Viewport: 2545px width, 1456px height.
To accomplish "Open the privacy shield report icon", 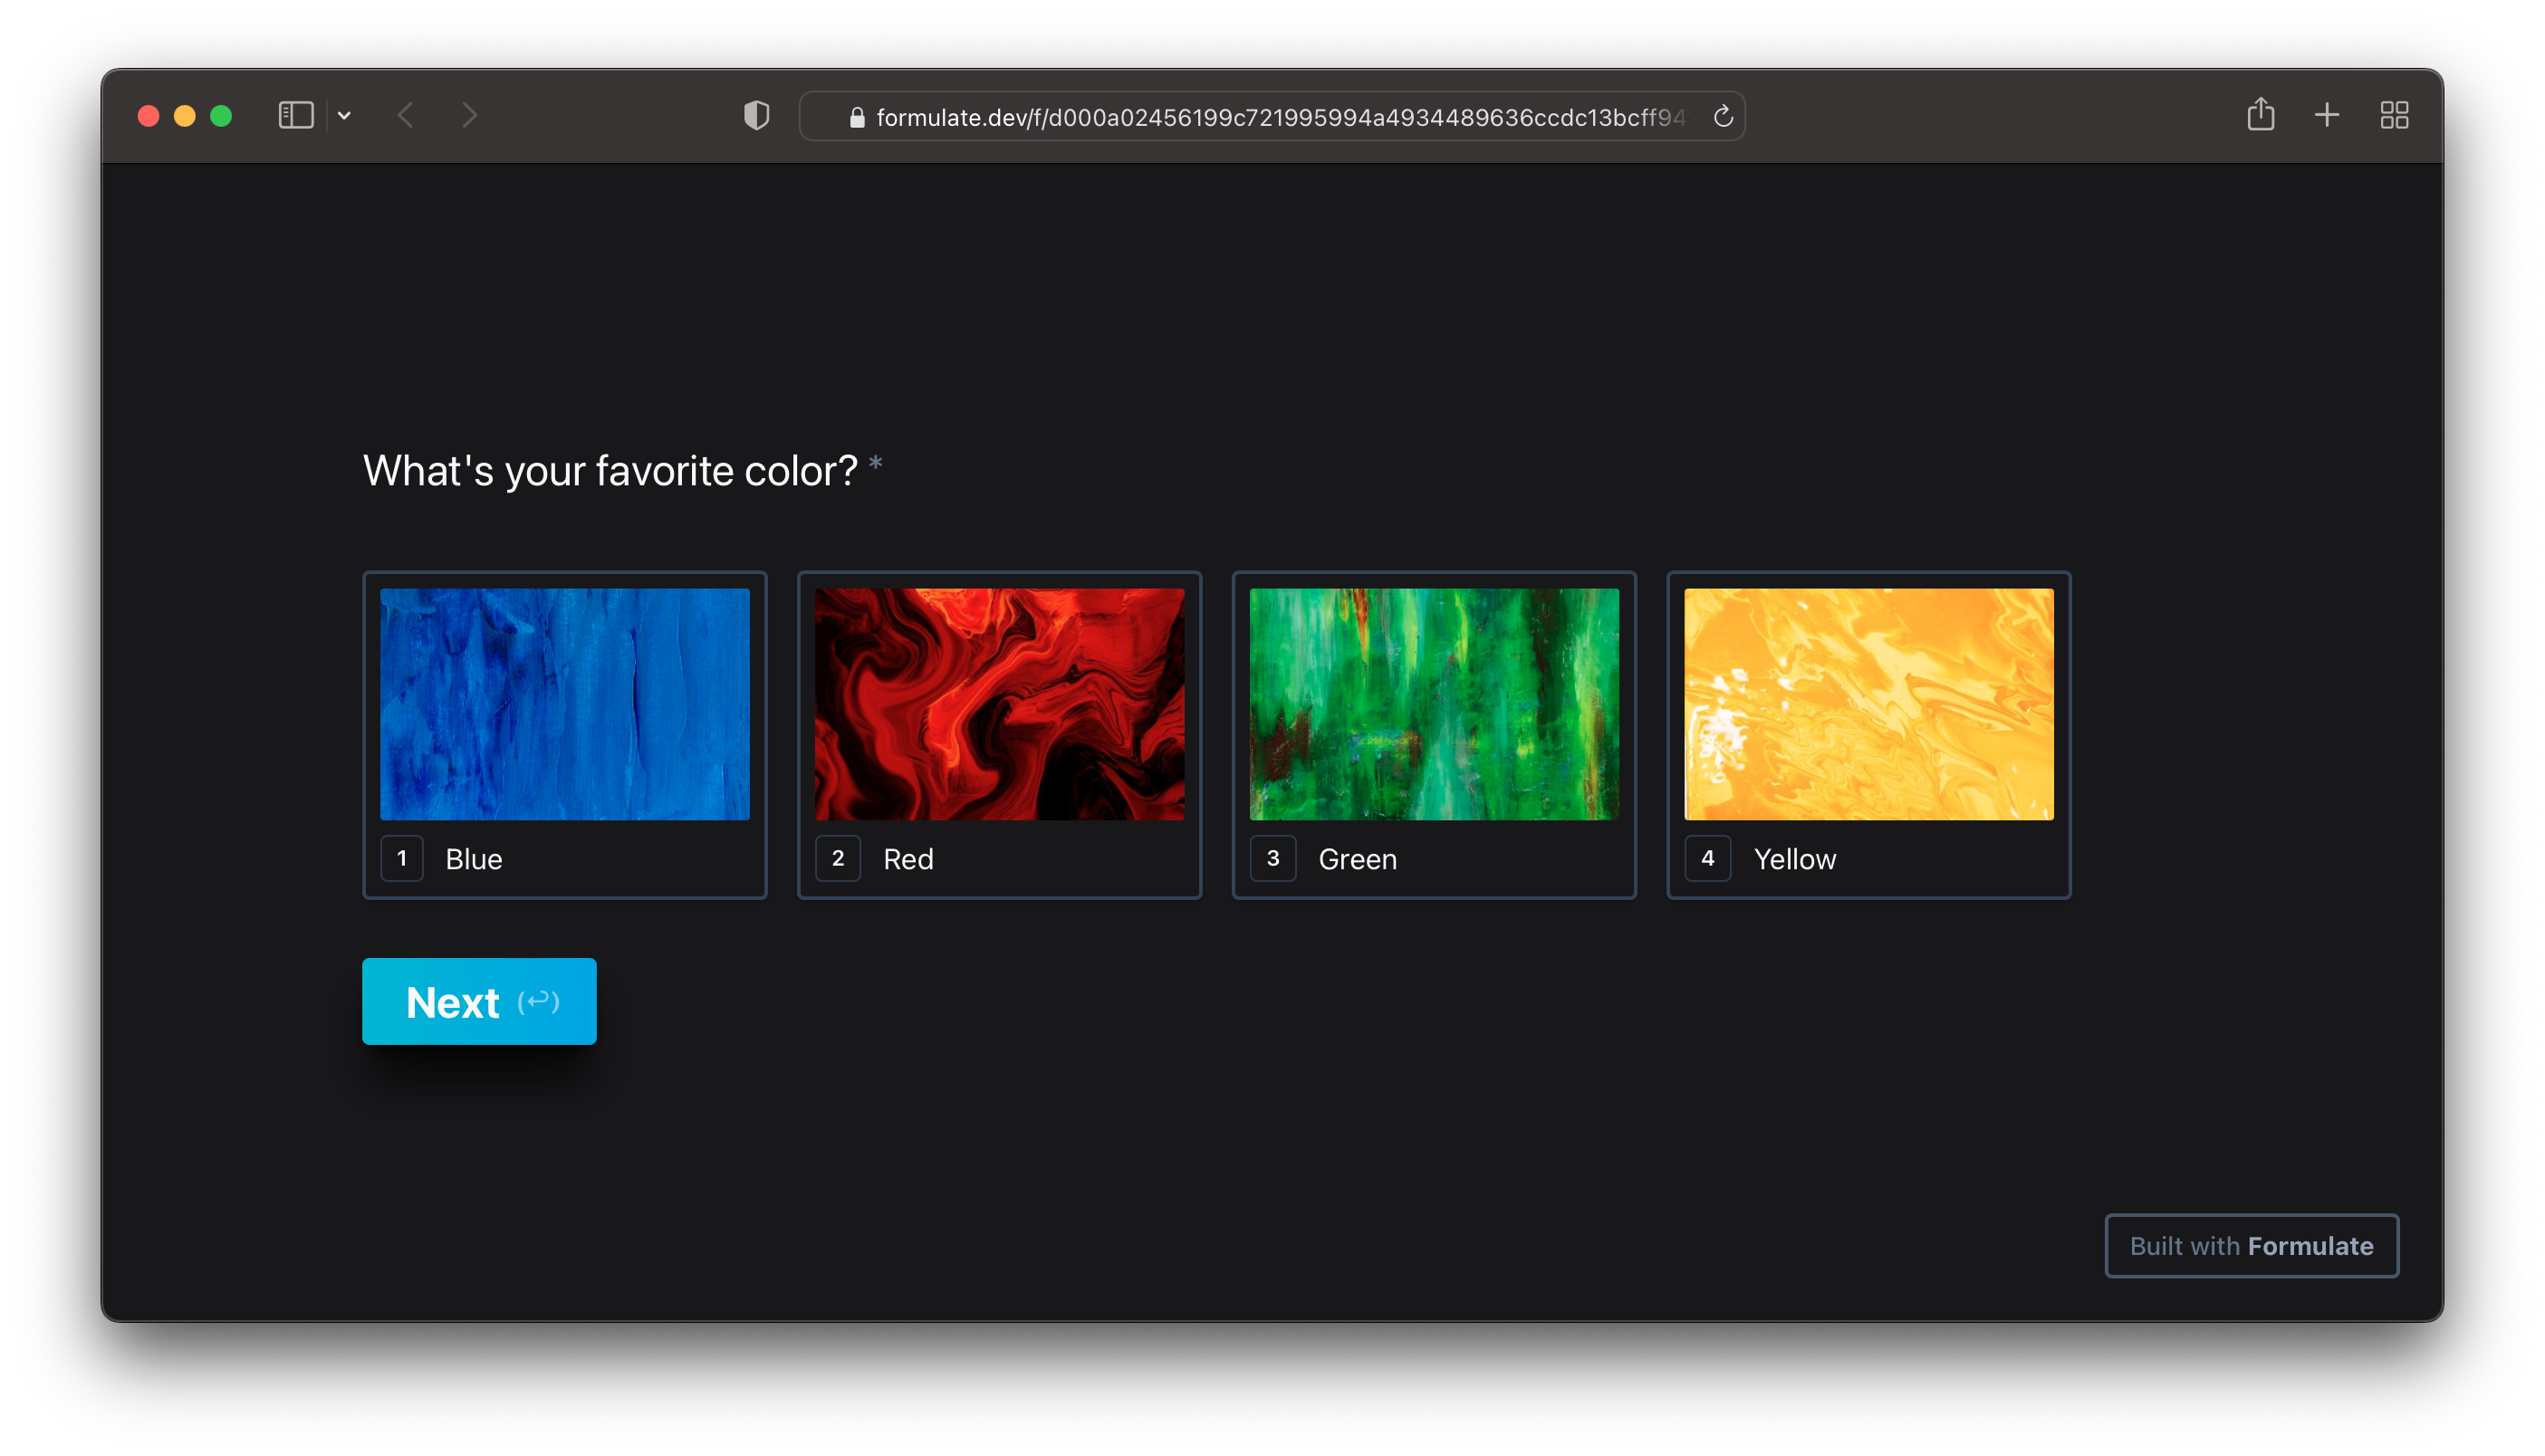I will pos(757,116).
